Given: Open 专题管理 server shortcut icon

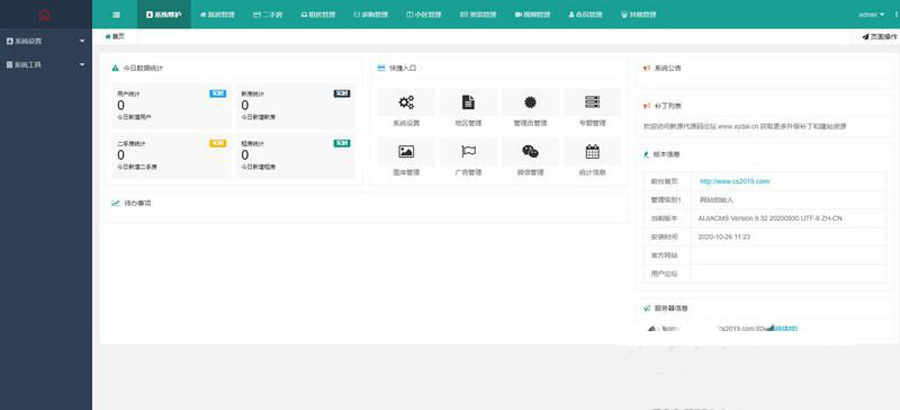Looking at the screenshot, I should pos(592,102).
